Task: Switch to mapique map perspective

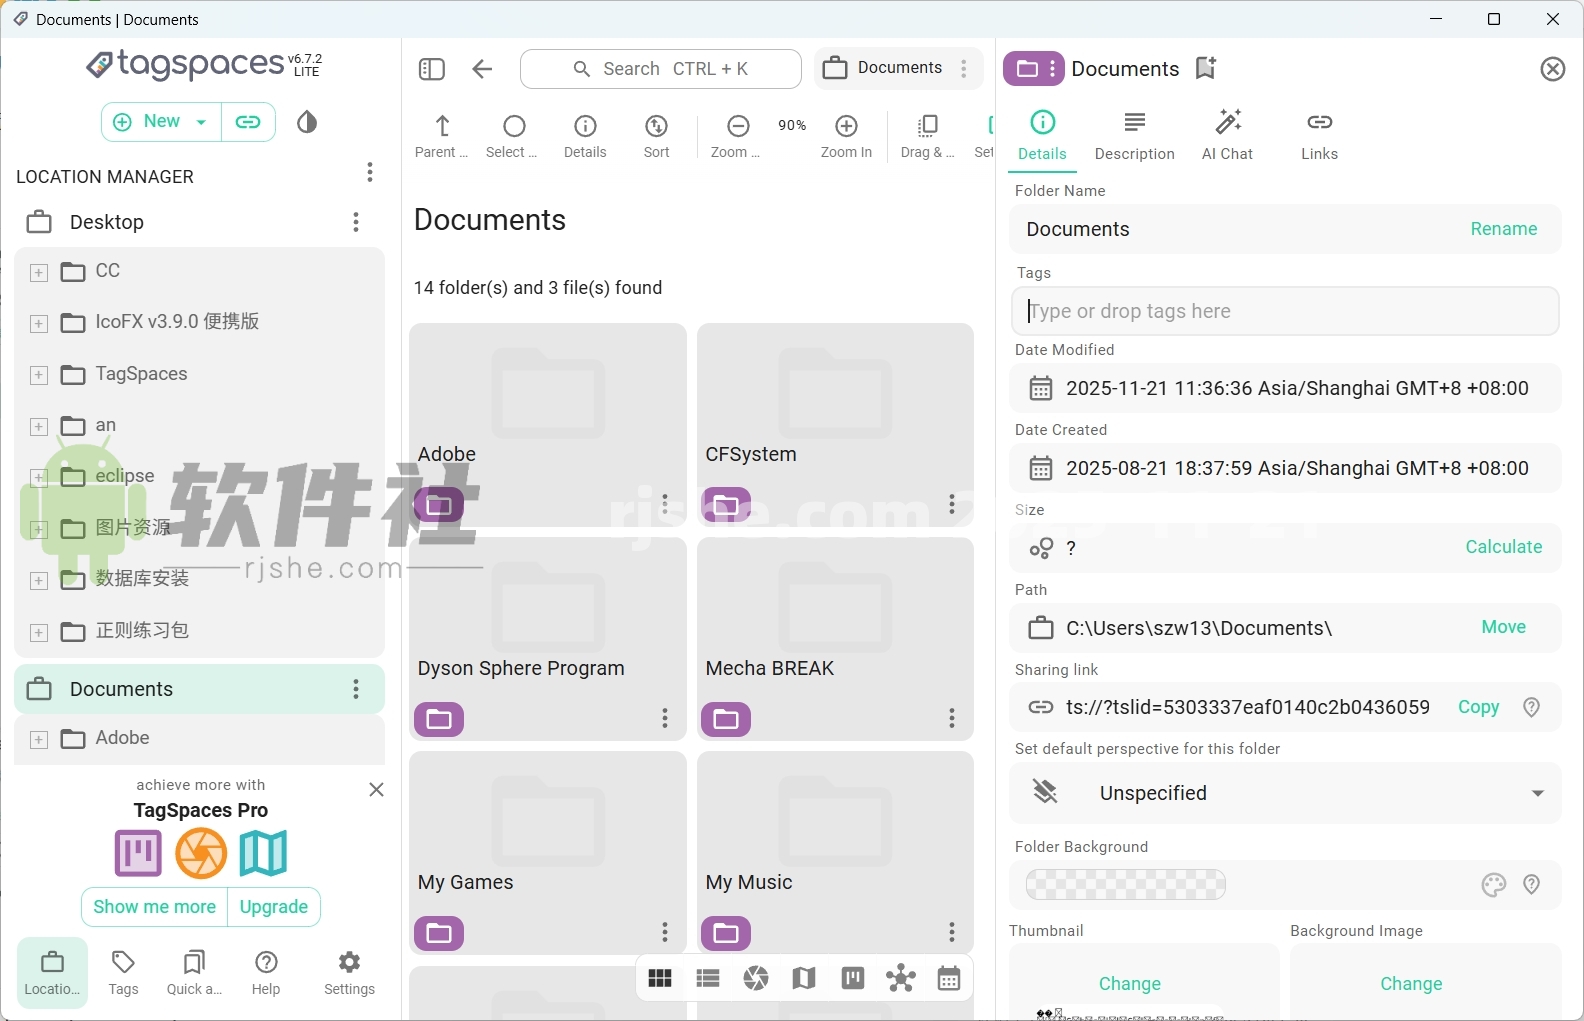Action: pyautogui.click(x=804, y=978)
